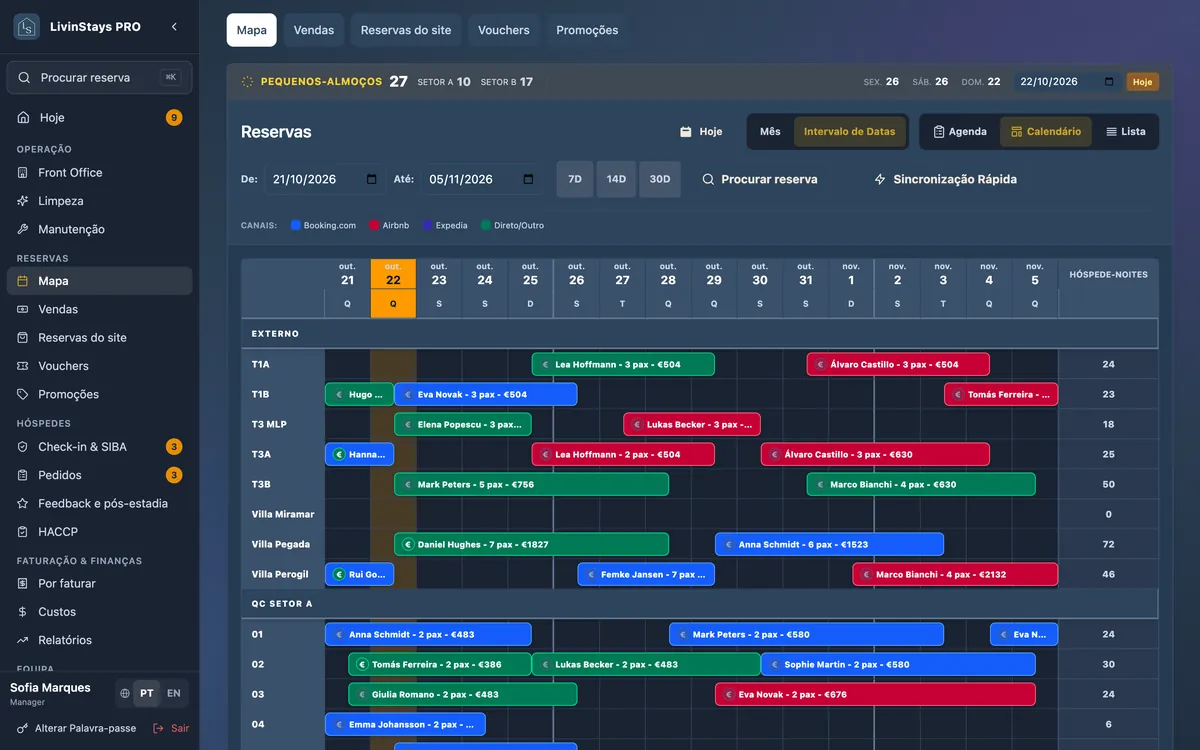The width and height of the screenshot is (1200, 750).
Task: Focus the sidebar search box with ⌘K
Action: [x=99, y=78]
